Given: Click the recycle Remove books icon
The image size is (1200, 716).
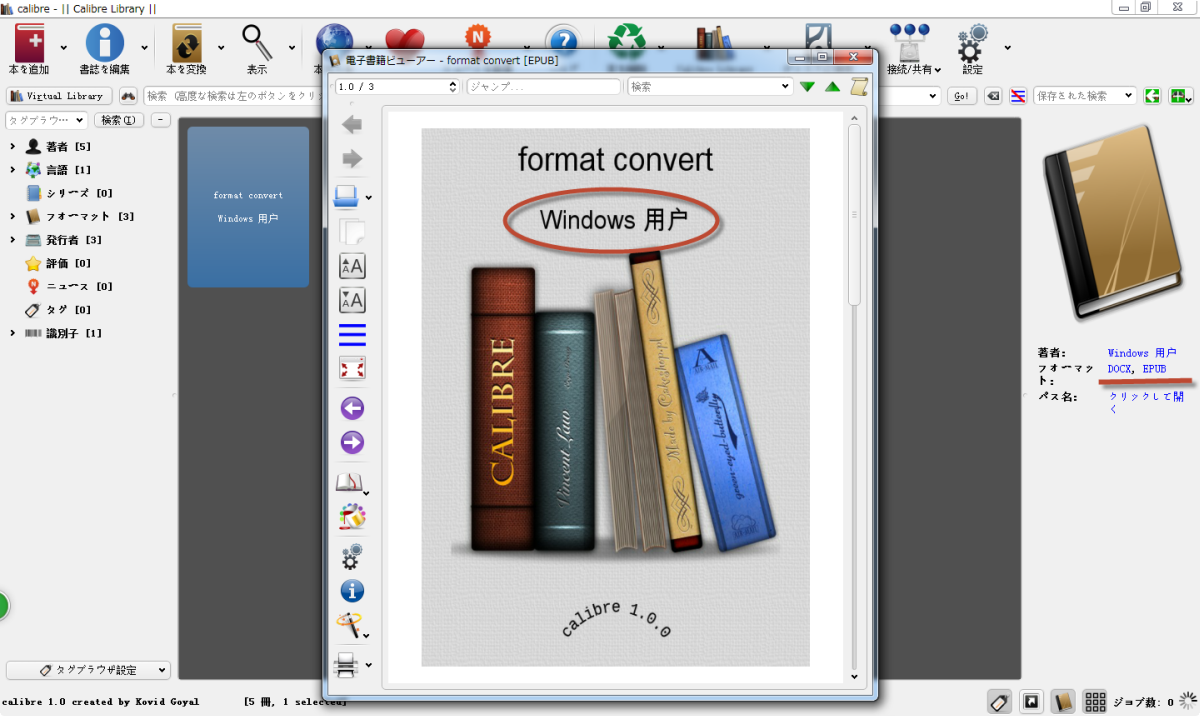Looking at the screenshot, I should [627, 38].
